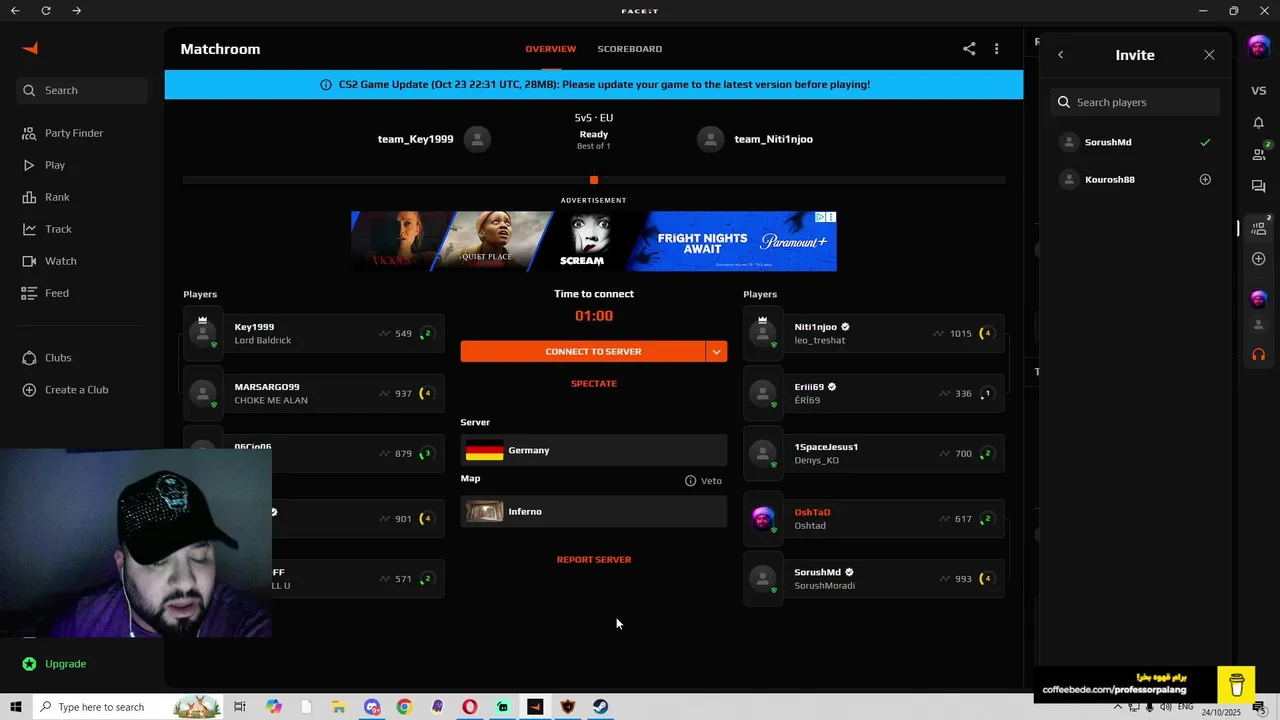Open player 1SpaceJesus1 profile row
This screenshot has height=720, width=1280.
tap(874, 454)
